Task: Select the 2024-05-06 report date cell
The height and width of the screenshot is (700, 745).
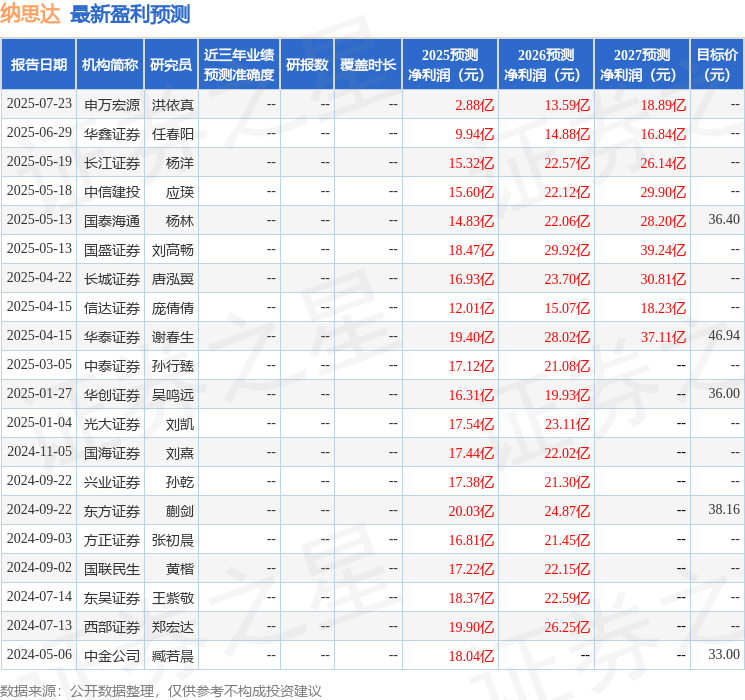Action: 39,656
